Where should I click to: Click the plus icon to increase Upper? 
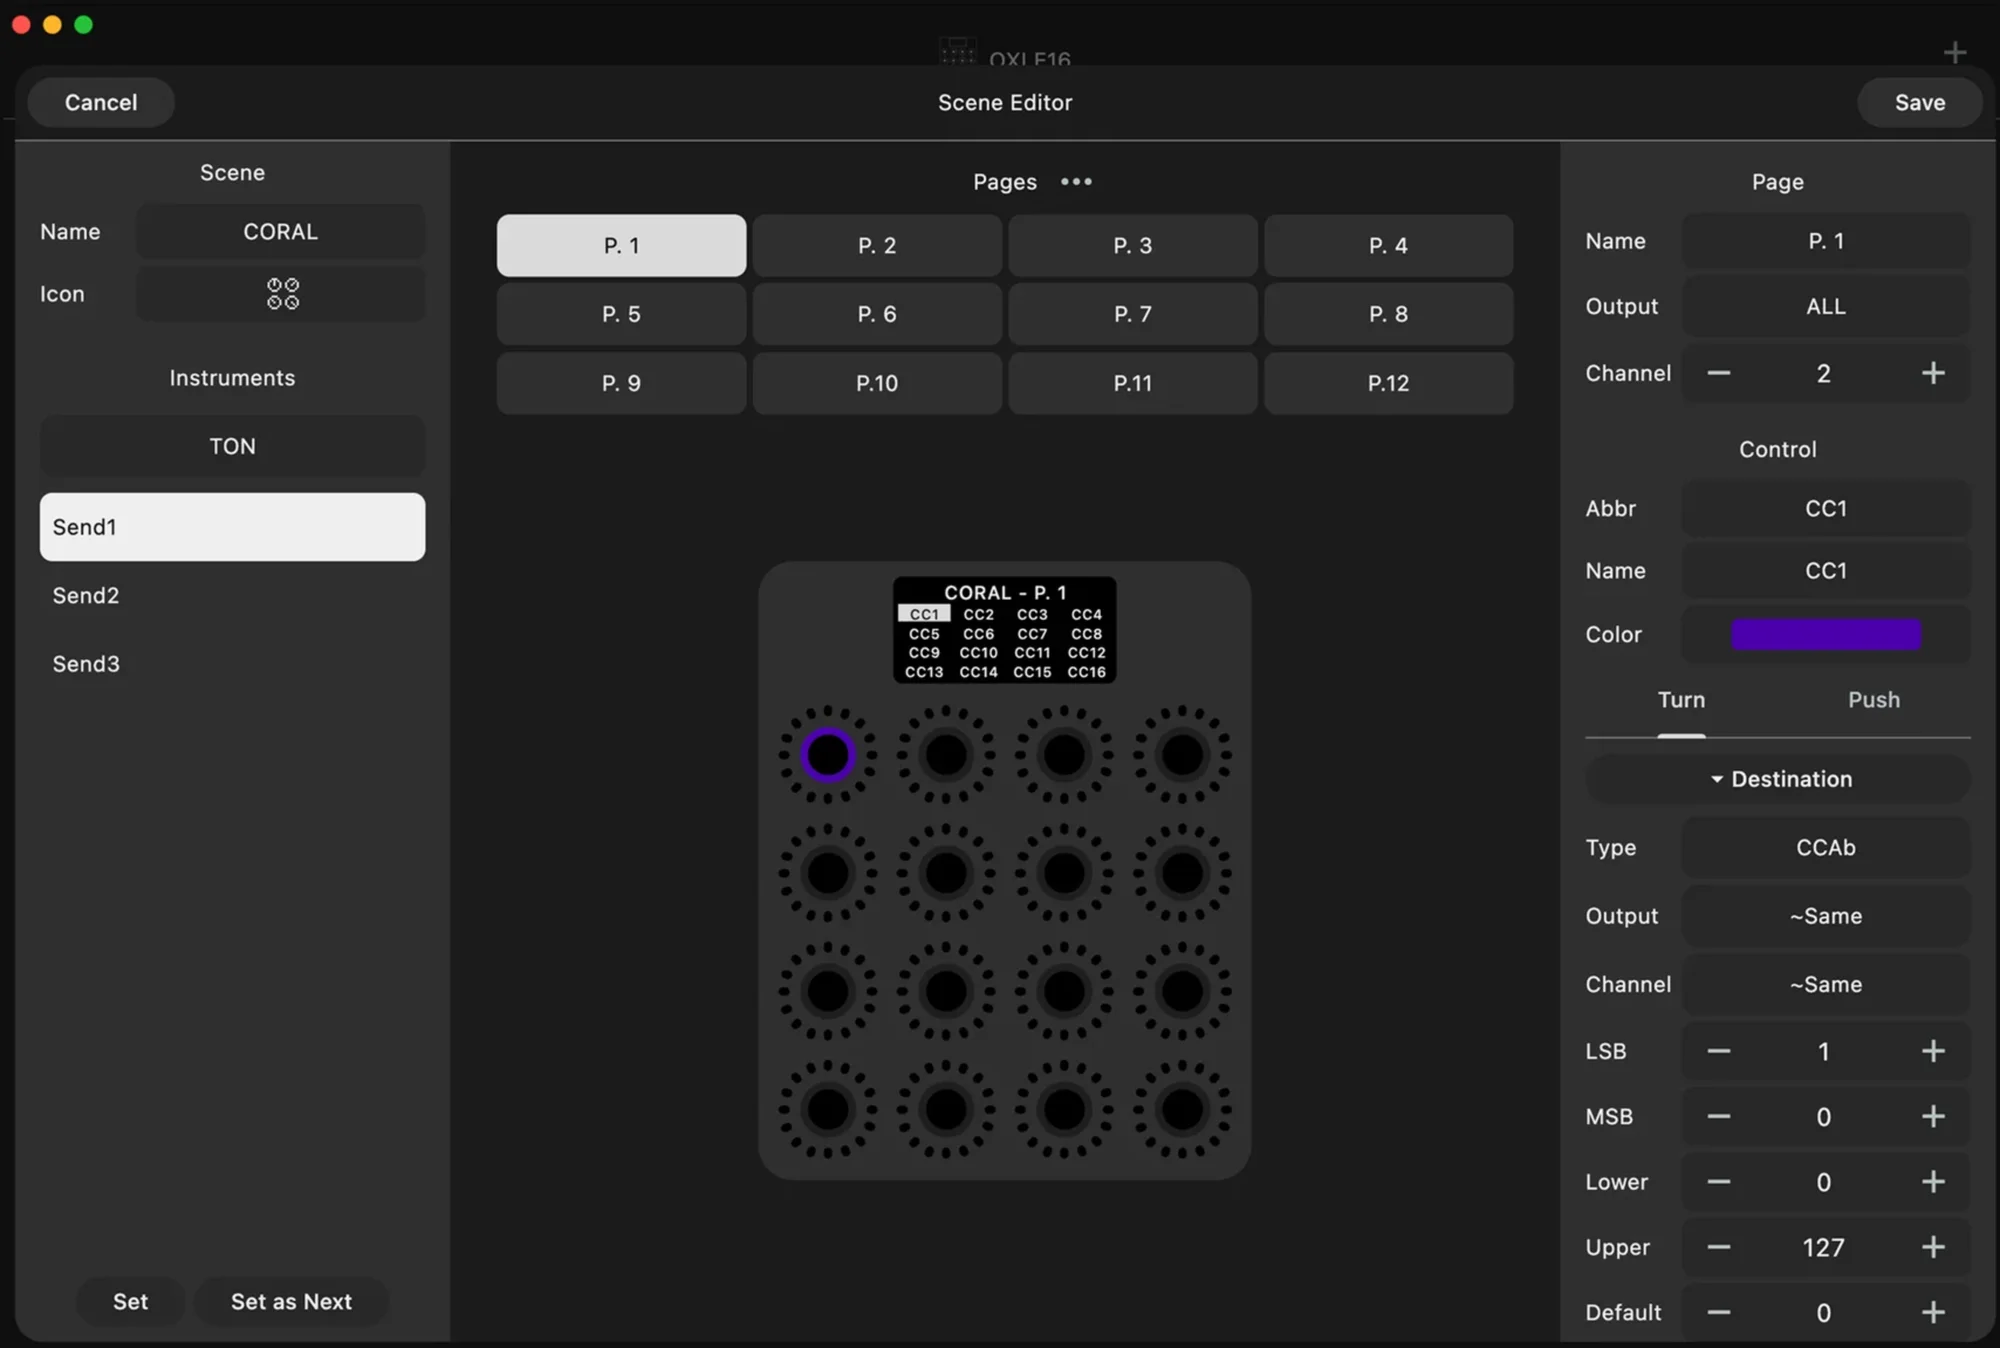pyautogui.click(x=1932, y=1247)
